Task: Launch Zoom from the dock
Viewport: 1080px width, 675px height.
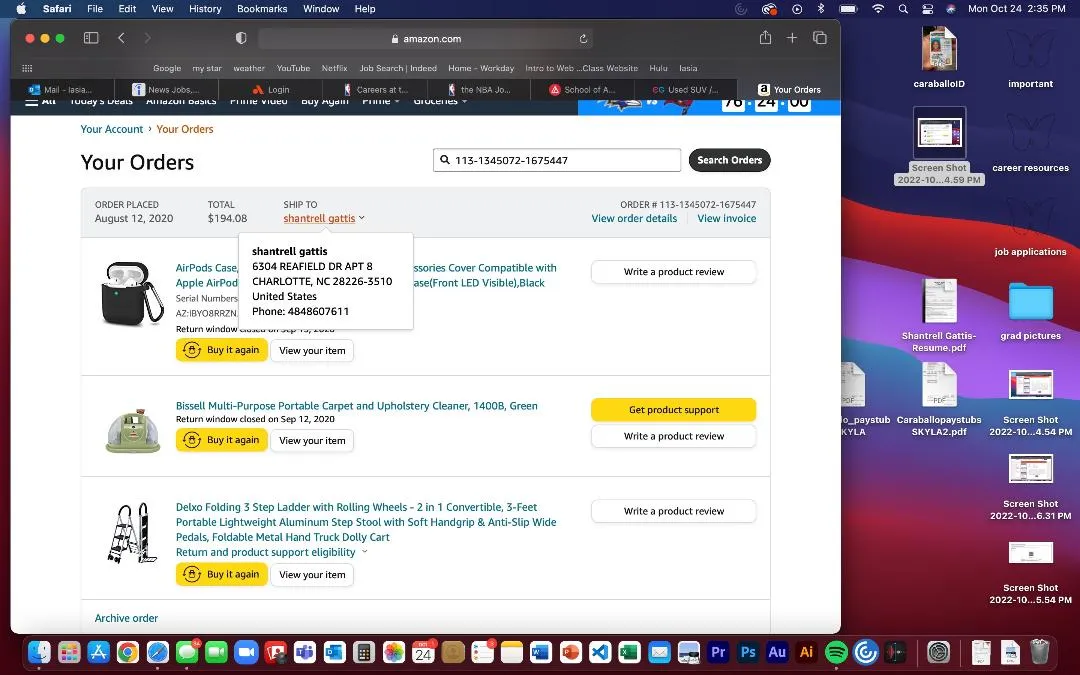Action: (247, 652)
